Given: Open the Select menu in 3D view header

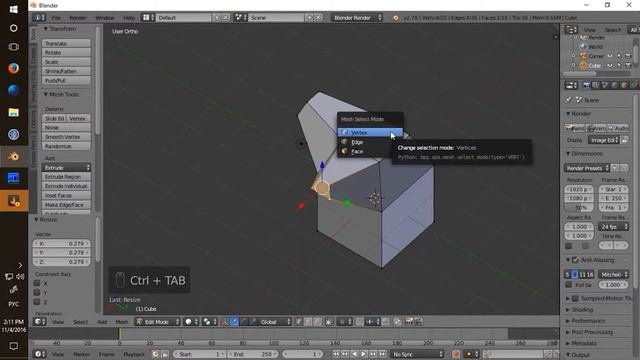Looking at the screenshot, I should tap(80, 322).
